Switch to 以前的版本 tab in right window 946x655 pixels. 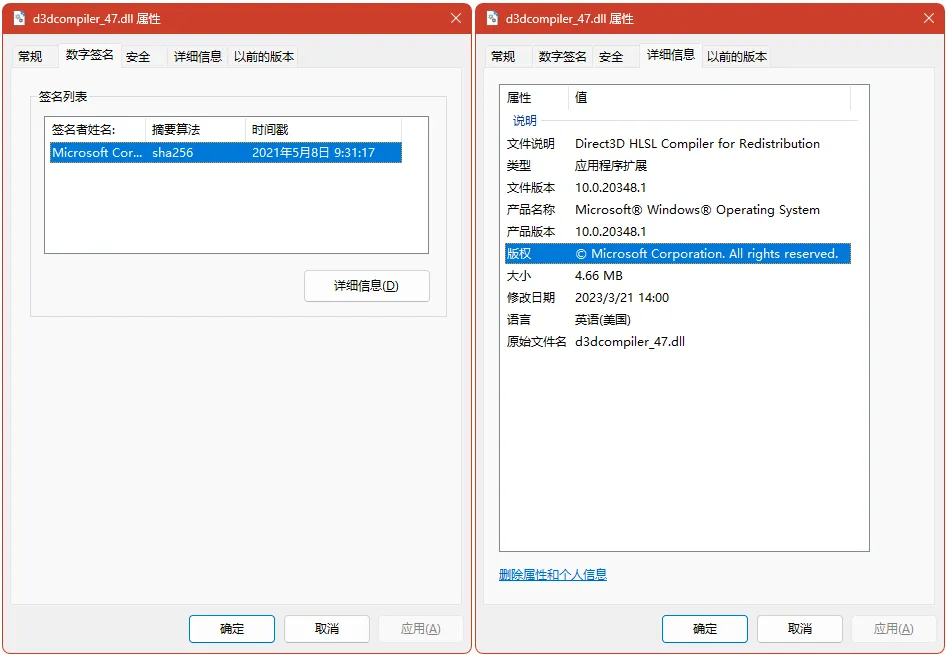click(x=737, y=57)
